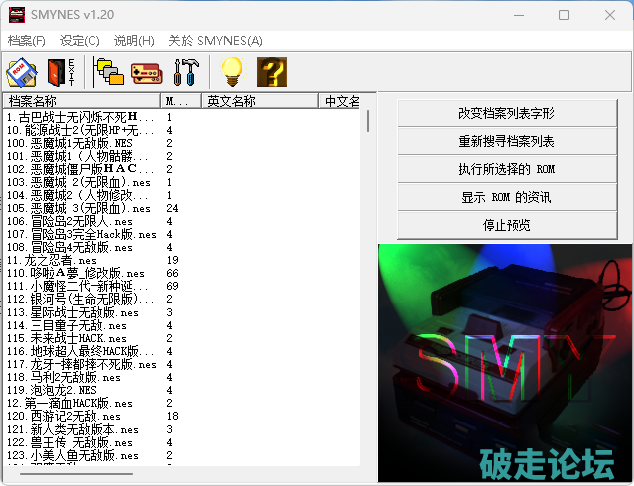Open the 档案(F) menu

[27, 40]
